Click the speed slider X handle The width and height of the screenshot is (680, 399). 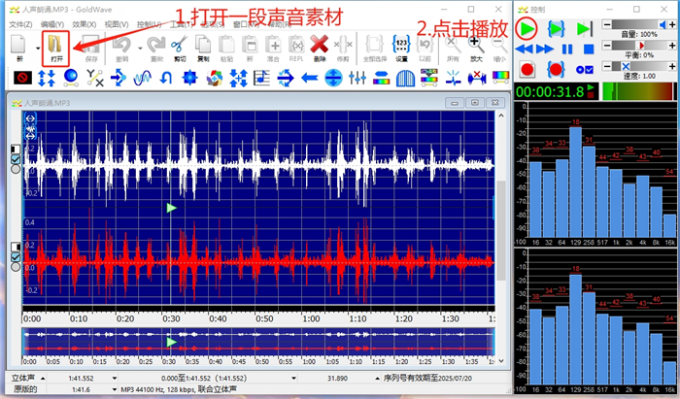pos(626,66)
